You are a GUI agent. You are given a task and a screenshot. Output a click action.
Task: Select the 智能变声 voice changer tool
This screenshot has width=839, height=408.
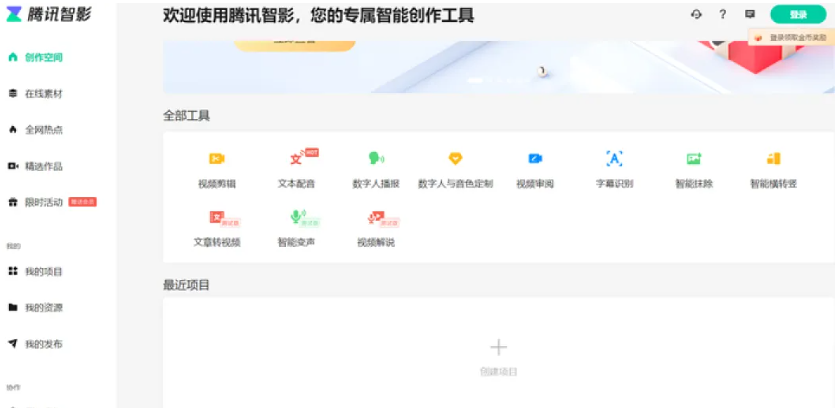[x=297, y=226]
